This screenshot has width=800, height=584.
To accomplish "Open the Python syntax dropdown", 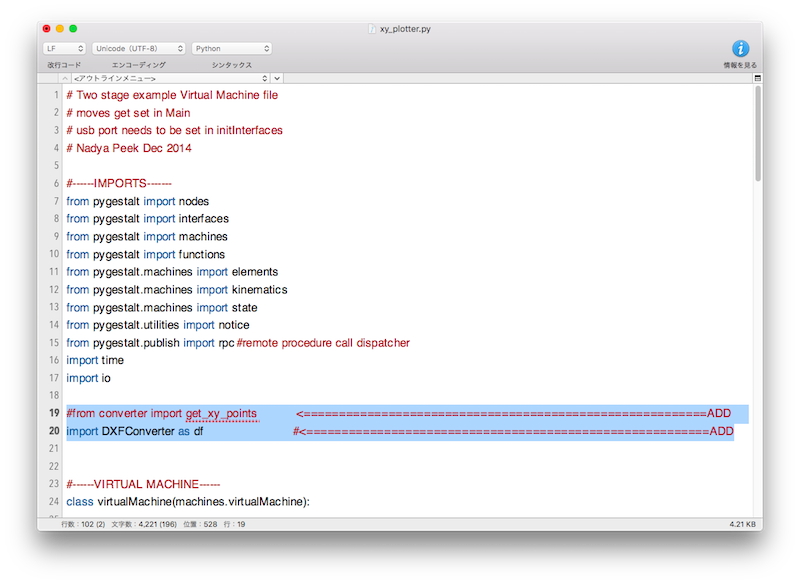I will 232,48.
